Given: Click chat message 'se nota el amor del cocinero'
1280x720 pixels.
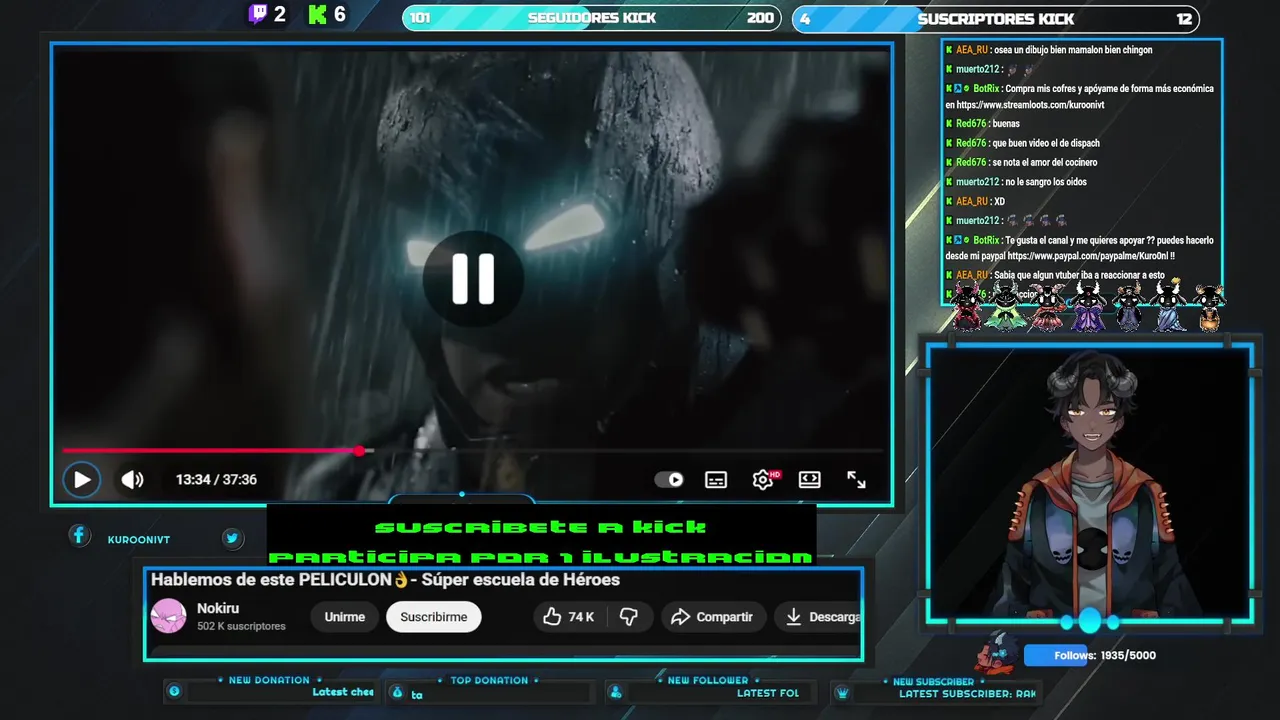Looking at the screenshot, I should click(1045, 162).
